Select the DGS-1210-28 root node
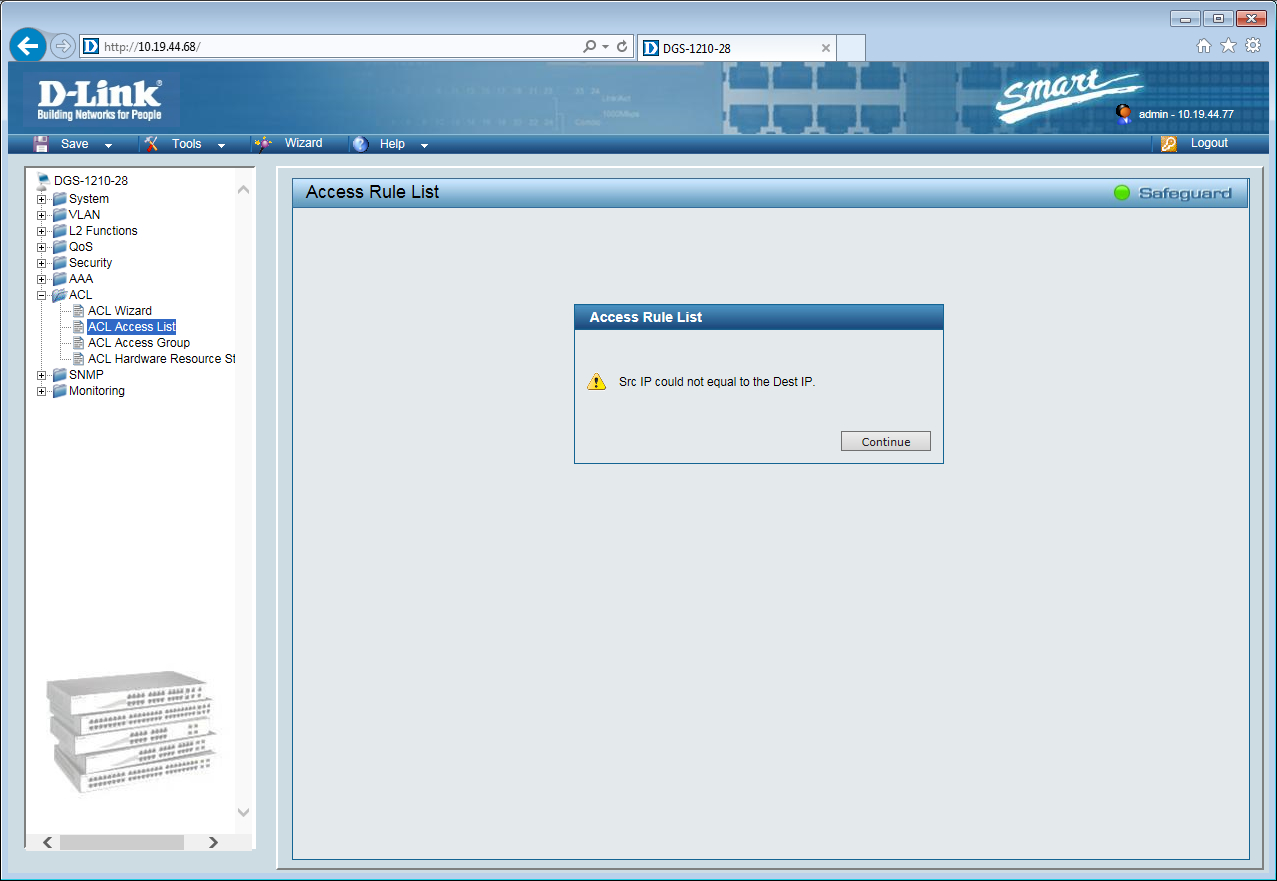Image resolution: width=1277 pixels, height=881 pixels. pos(91,181)
